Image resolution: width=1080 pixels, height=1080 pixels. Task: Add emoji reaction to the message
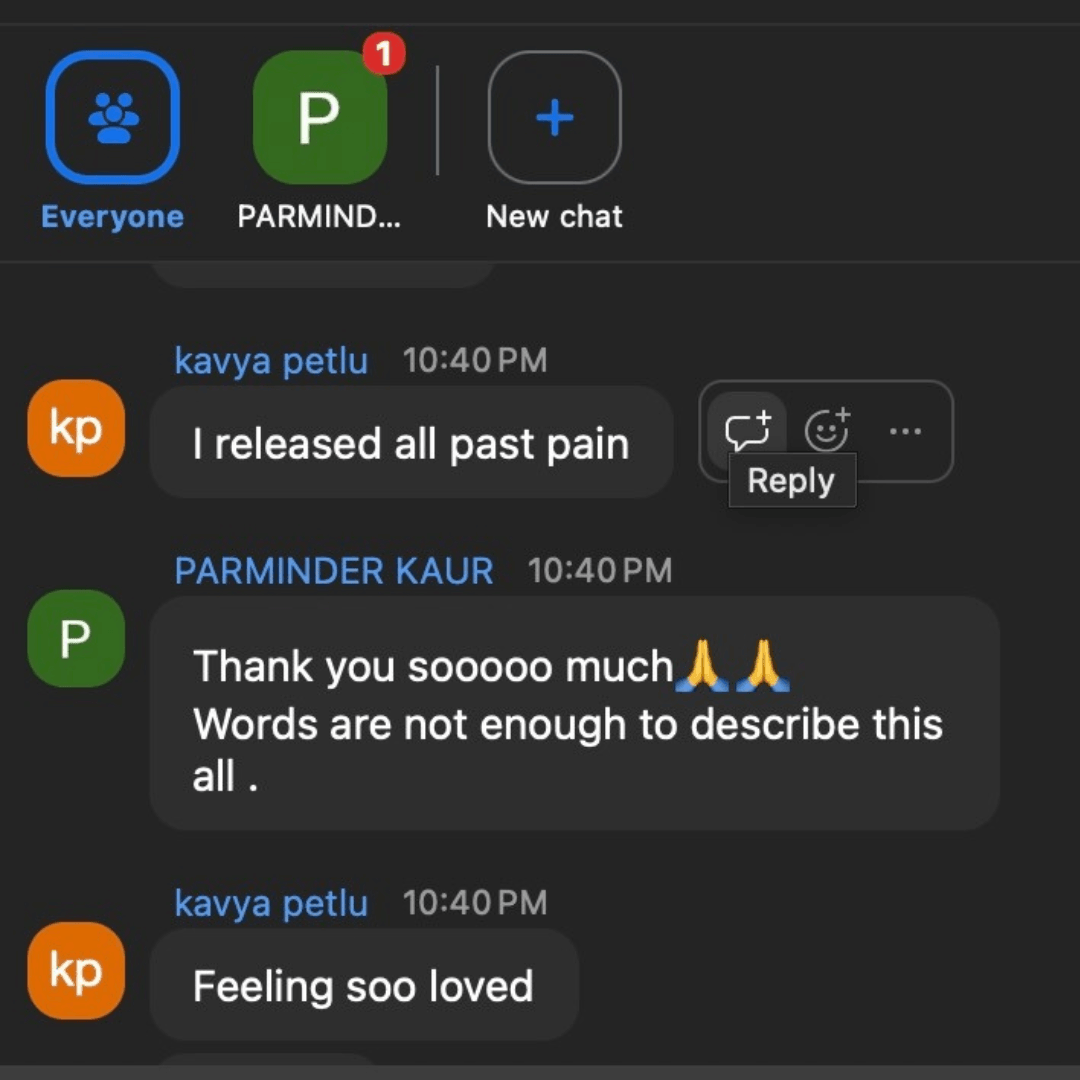tap(827, 430)
